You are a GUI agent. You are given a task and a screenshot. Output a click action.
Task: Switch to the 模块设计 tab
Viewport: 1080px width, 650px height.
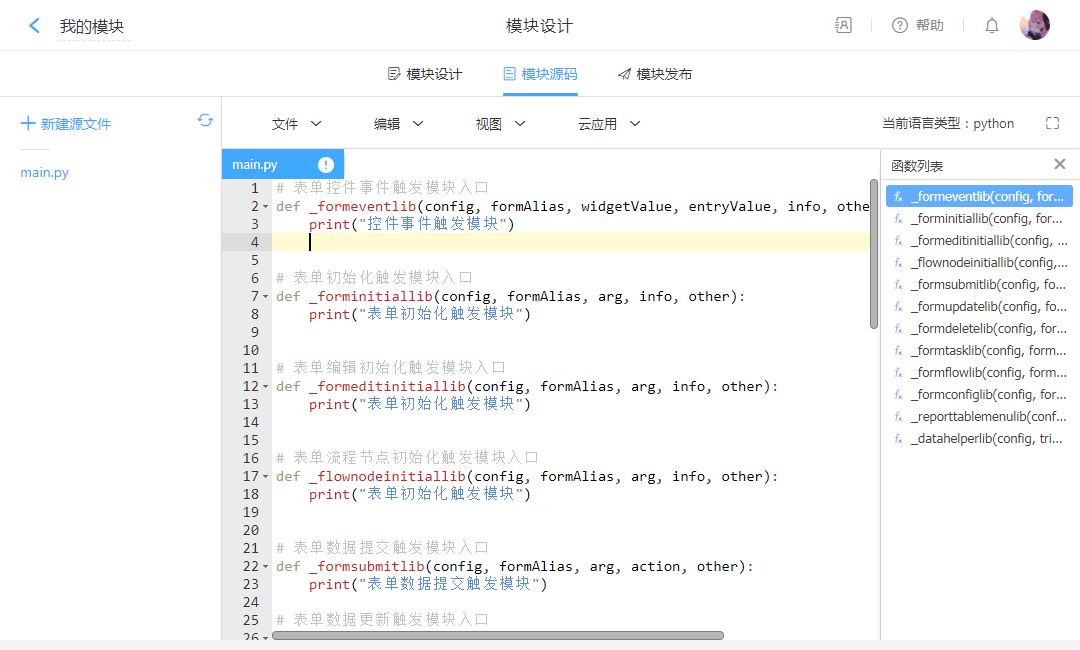click(425, 74)
